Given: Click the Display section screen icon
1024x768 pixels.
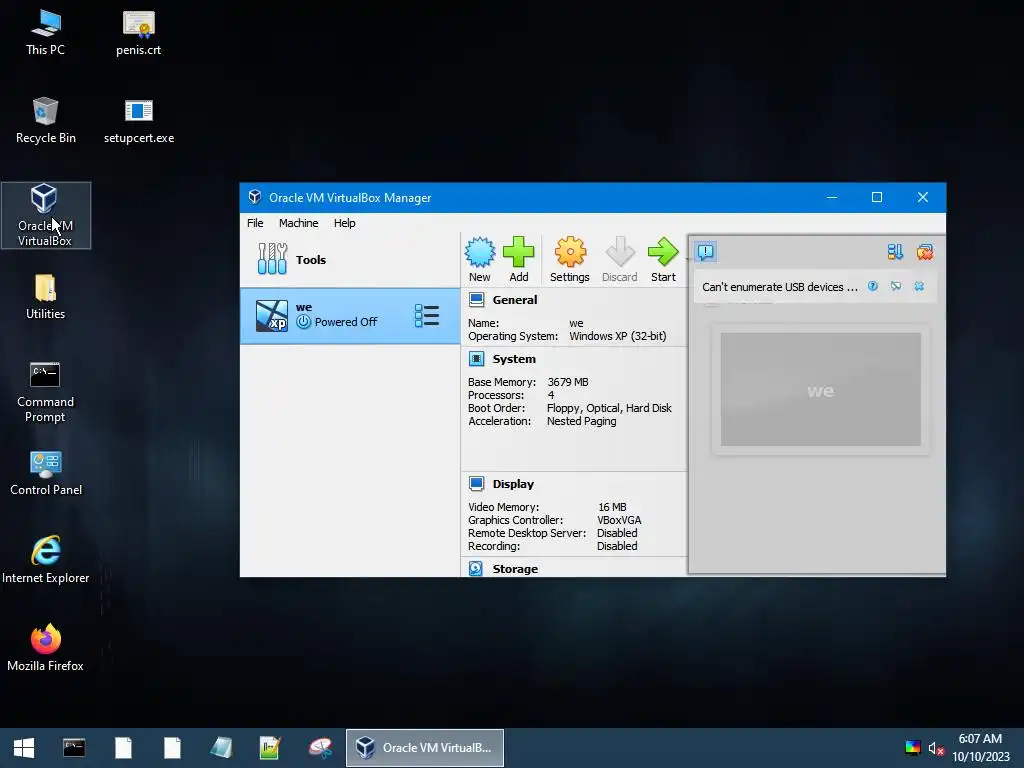Looking at the screenshot, I should tap(477, 483).
